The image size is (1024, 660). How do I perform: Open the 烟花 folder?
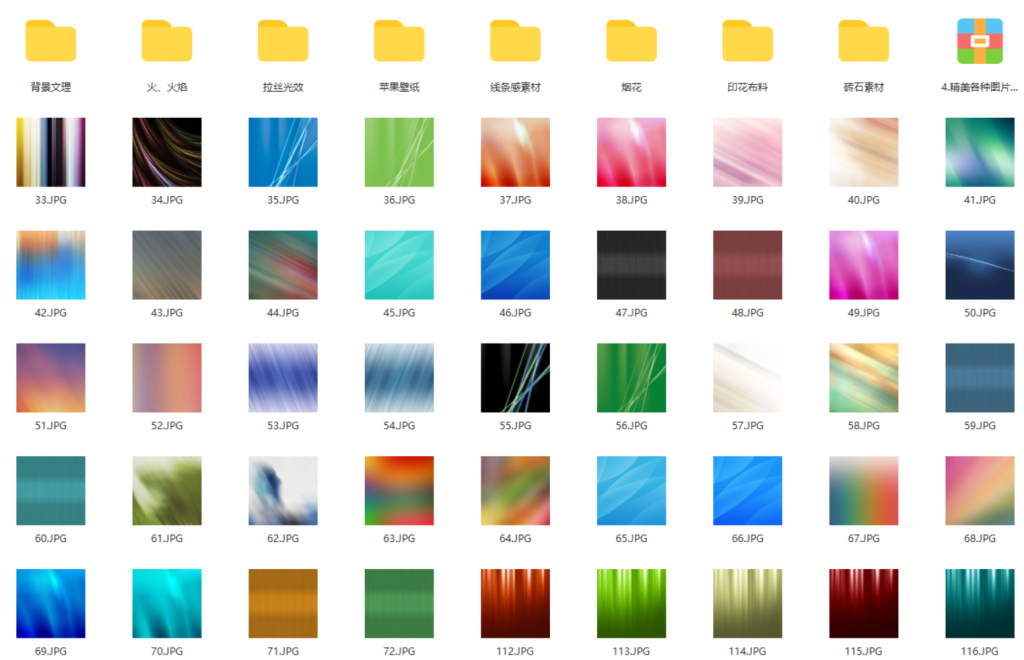[631, 42]
